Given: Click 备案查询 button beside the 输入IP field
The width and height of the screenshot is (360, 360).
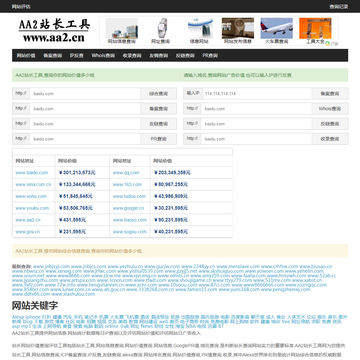Looking at the screenshot, I should pos(330,94).
